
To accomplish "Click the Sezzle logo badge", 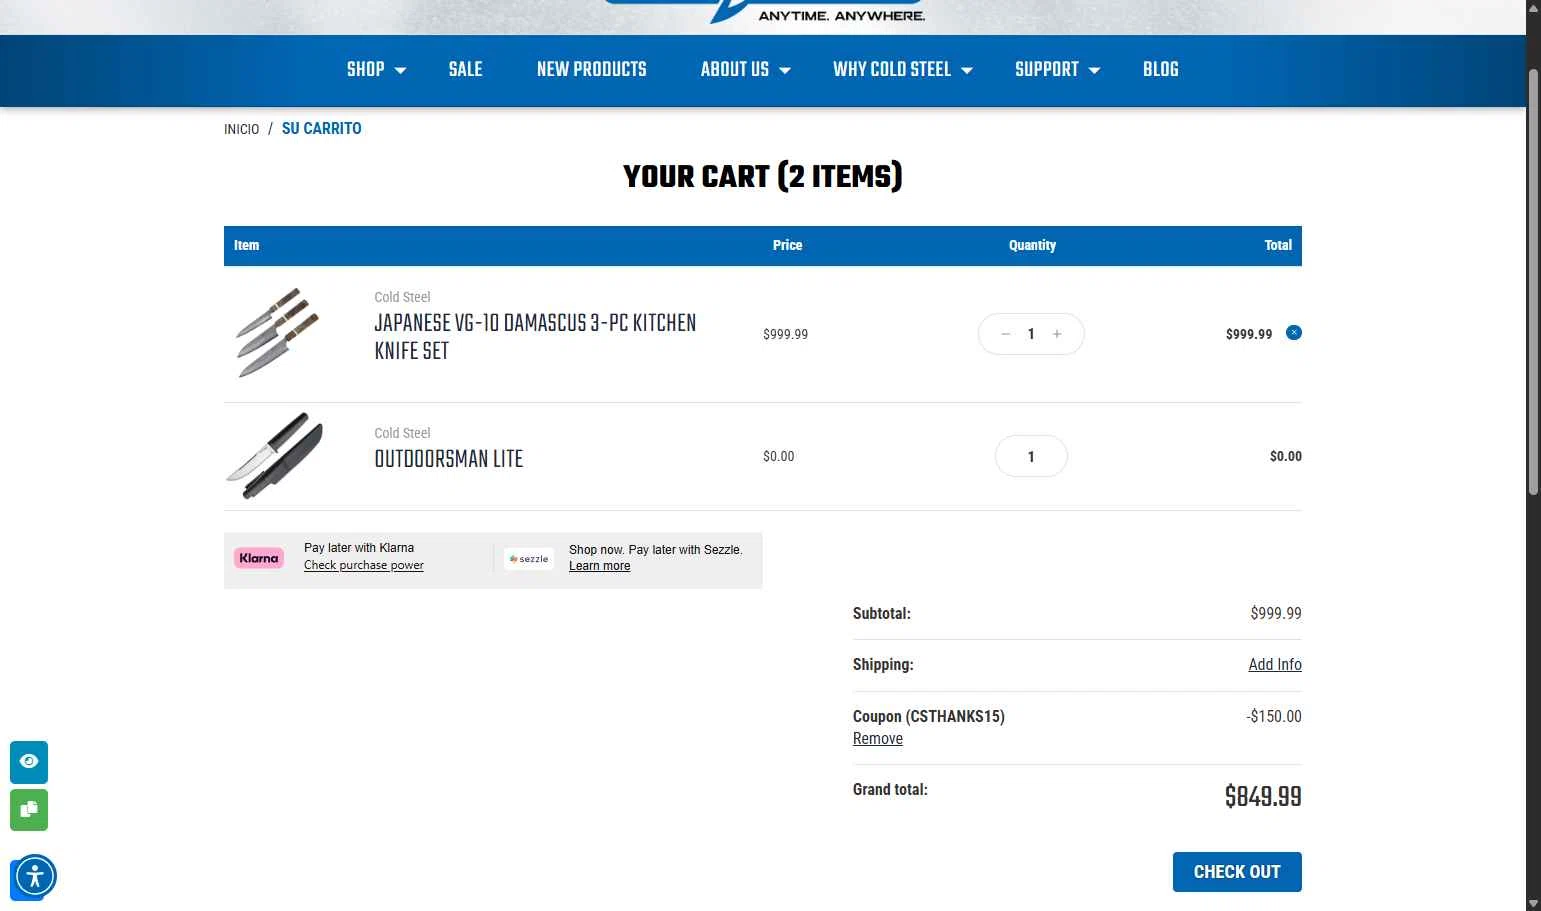I will click(529, 559).
